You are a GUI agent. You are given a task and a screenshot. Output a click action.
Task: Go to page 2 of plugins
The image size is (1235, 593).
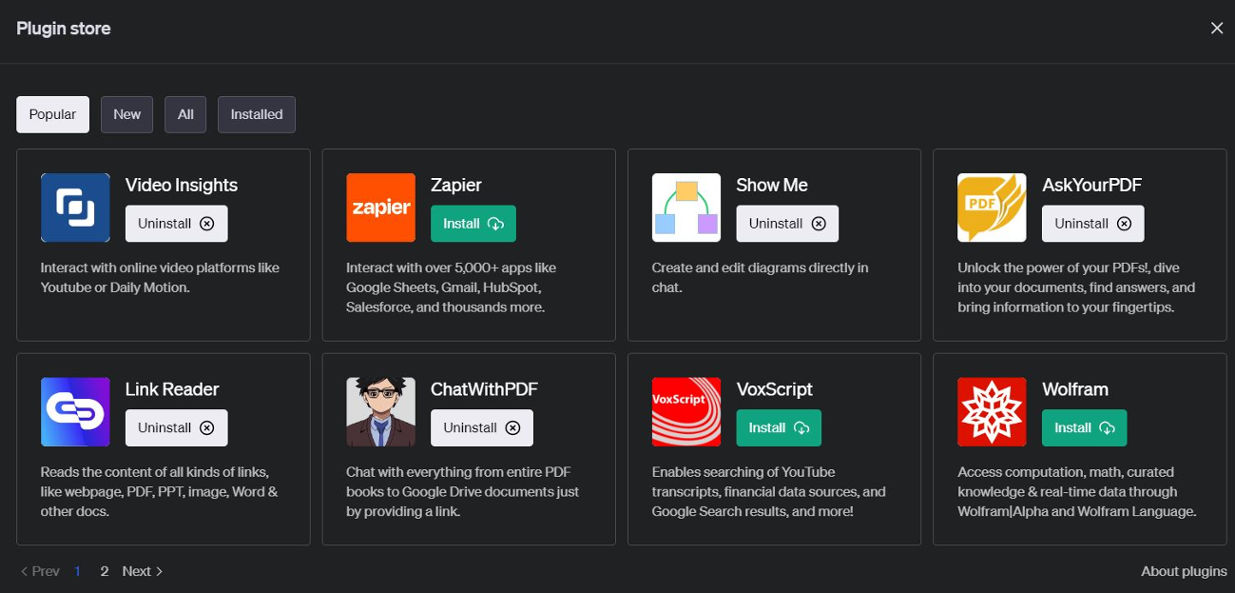click(x=104, y=571)
